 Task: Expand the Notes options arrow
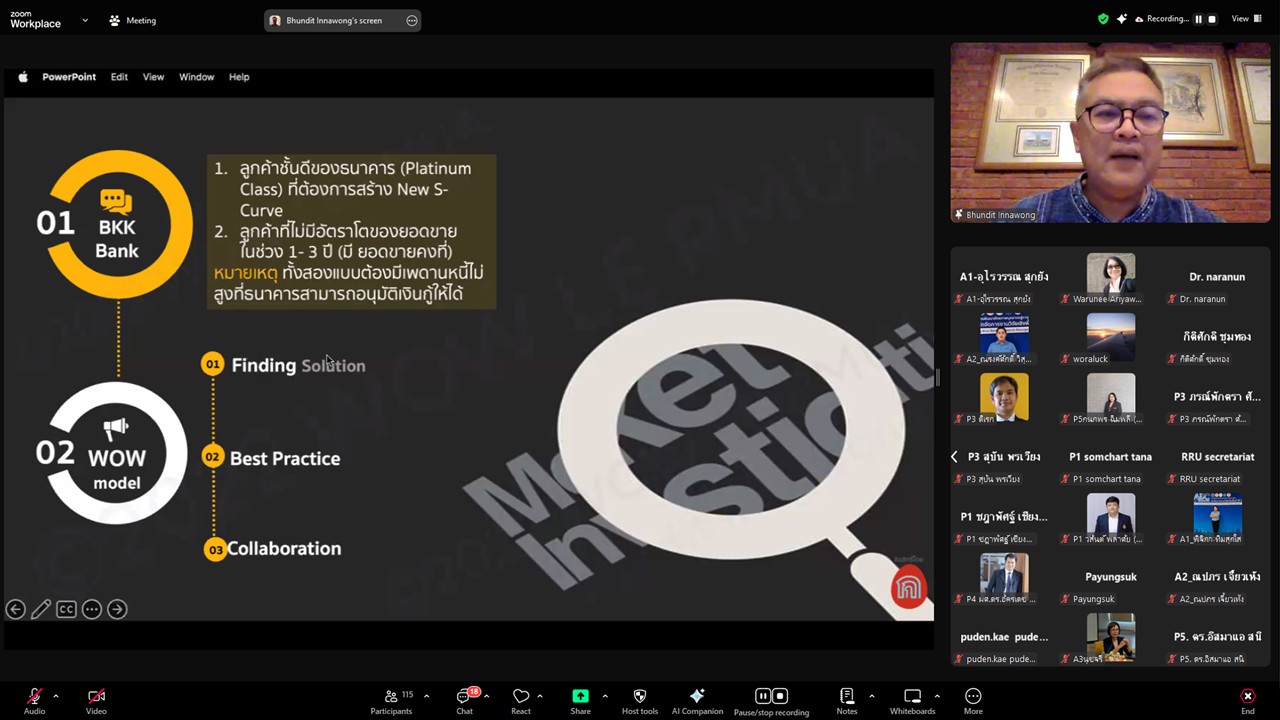pos(871,696)
